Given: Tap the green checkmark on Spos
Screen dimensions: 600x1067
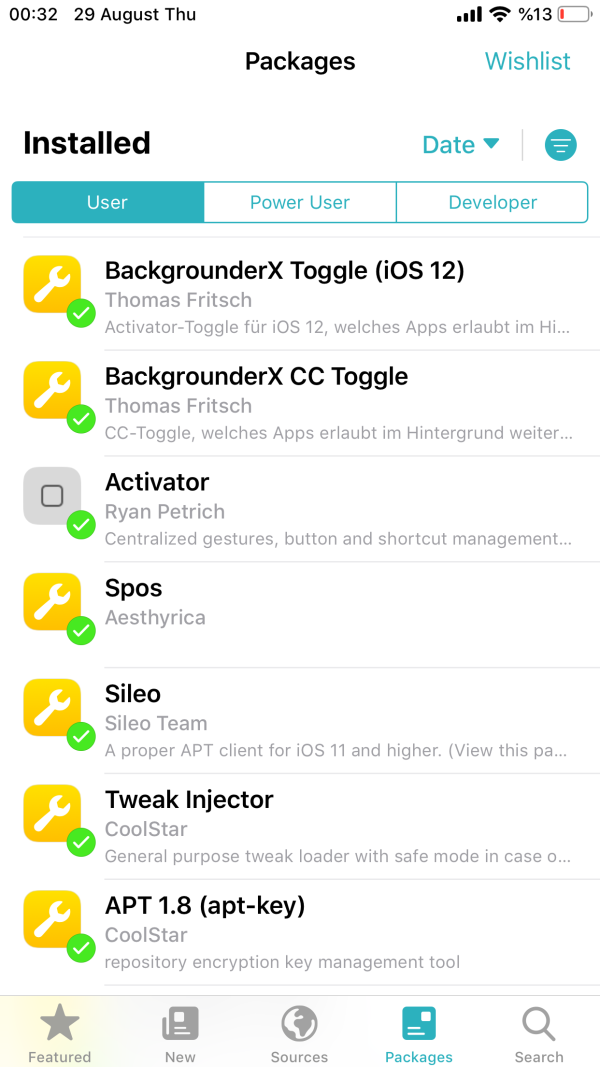Looking at the screenshot, I should click(81, 630).
